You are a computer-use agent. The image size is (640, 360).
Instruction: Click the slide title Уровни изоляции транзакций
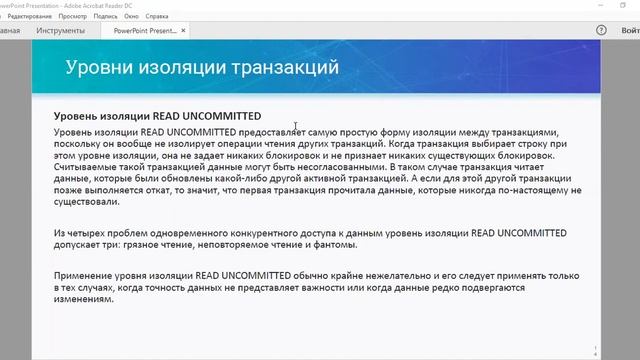tap(202, 67)
